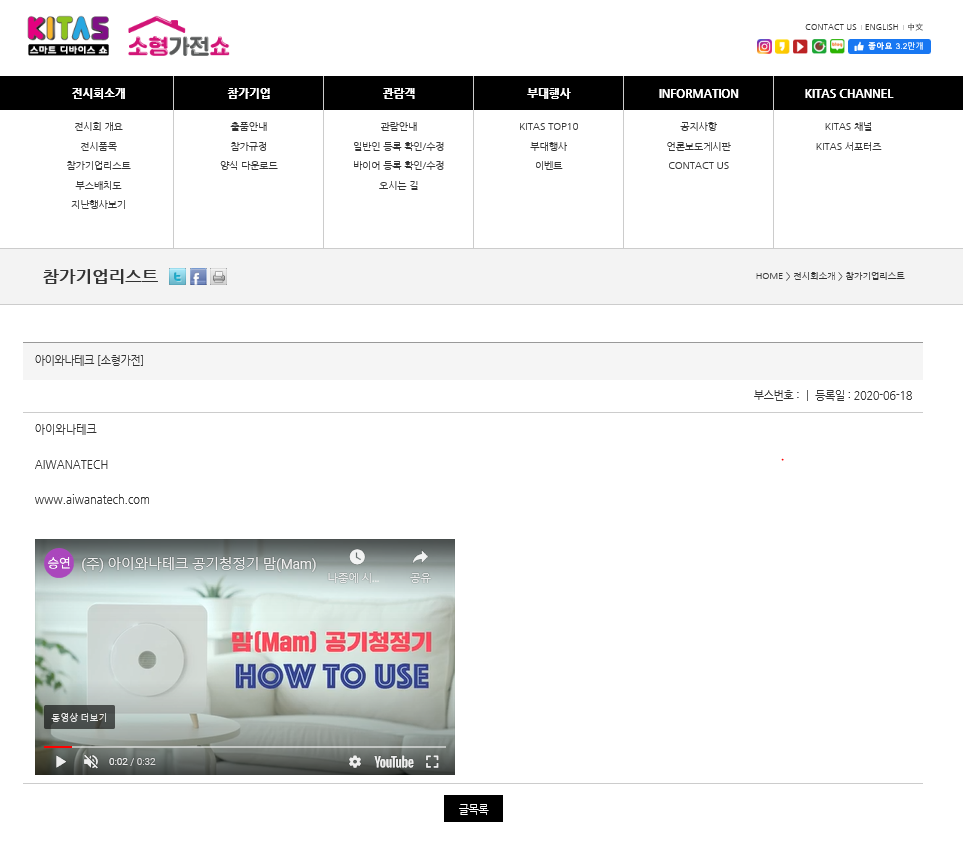Click the 소형가전쇼 logo

(178, 37)
